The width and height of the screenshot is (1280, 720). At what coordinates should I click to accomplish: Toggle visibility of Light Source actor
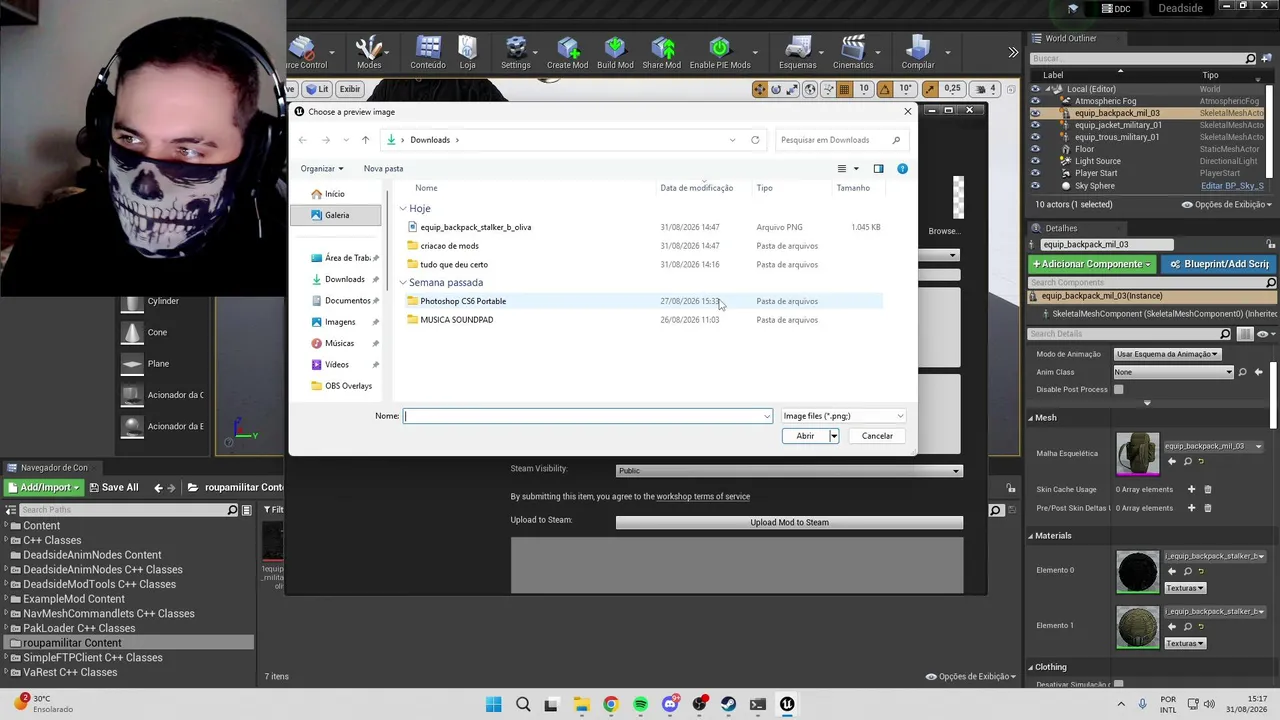pyautogui.click(x=1035, y=161)
